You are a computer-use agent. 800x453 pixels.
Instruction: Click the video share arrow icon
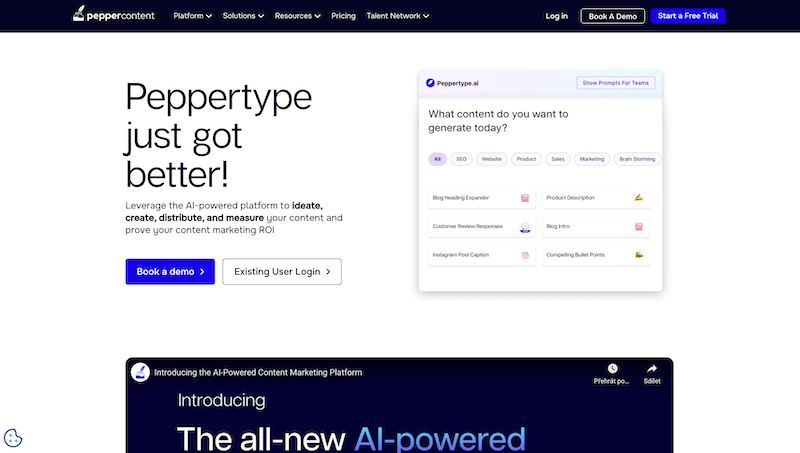tap(652, 368)
